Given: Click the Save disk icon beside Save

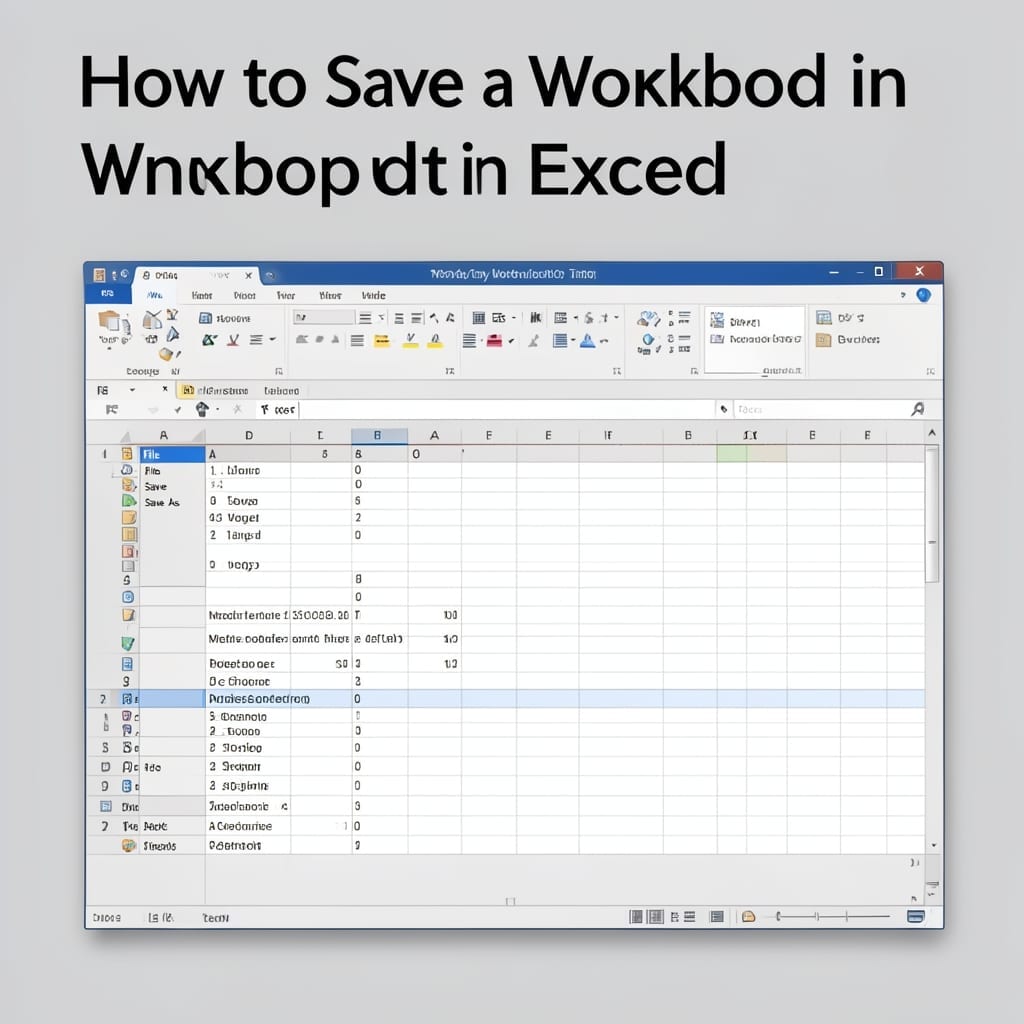Looking at the screenshot, I should pyautogui.click(x=129, y=485).
